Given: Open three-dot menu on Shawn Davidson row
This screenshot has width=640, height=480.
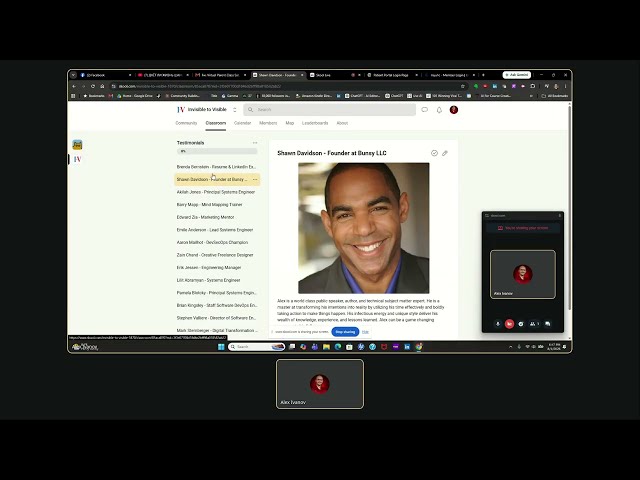Looking at the screenshot, I should click(x=255, y=180).
